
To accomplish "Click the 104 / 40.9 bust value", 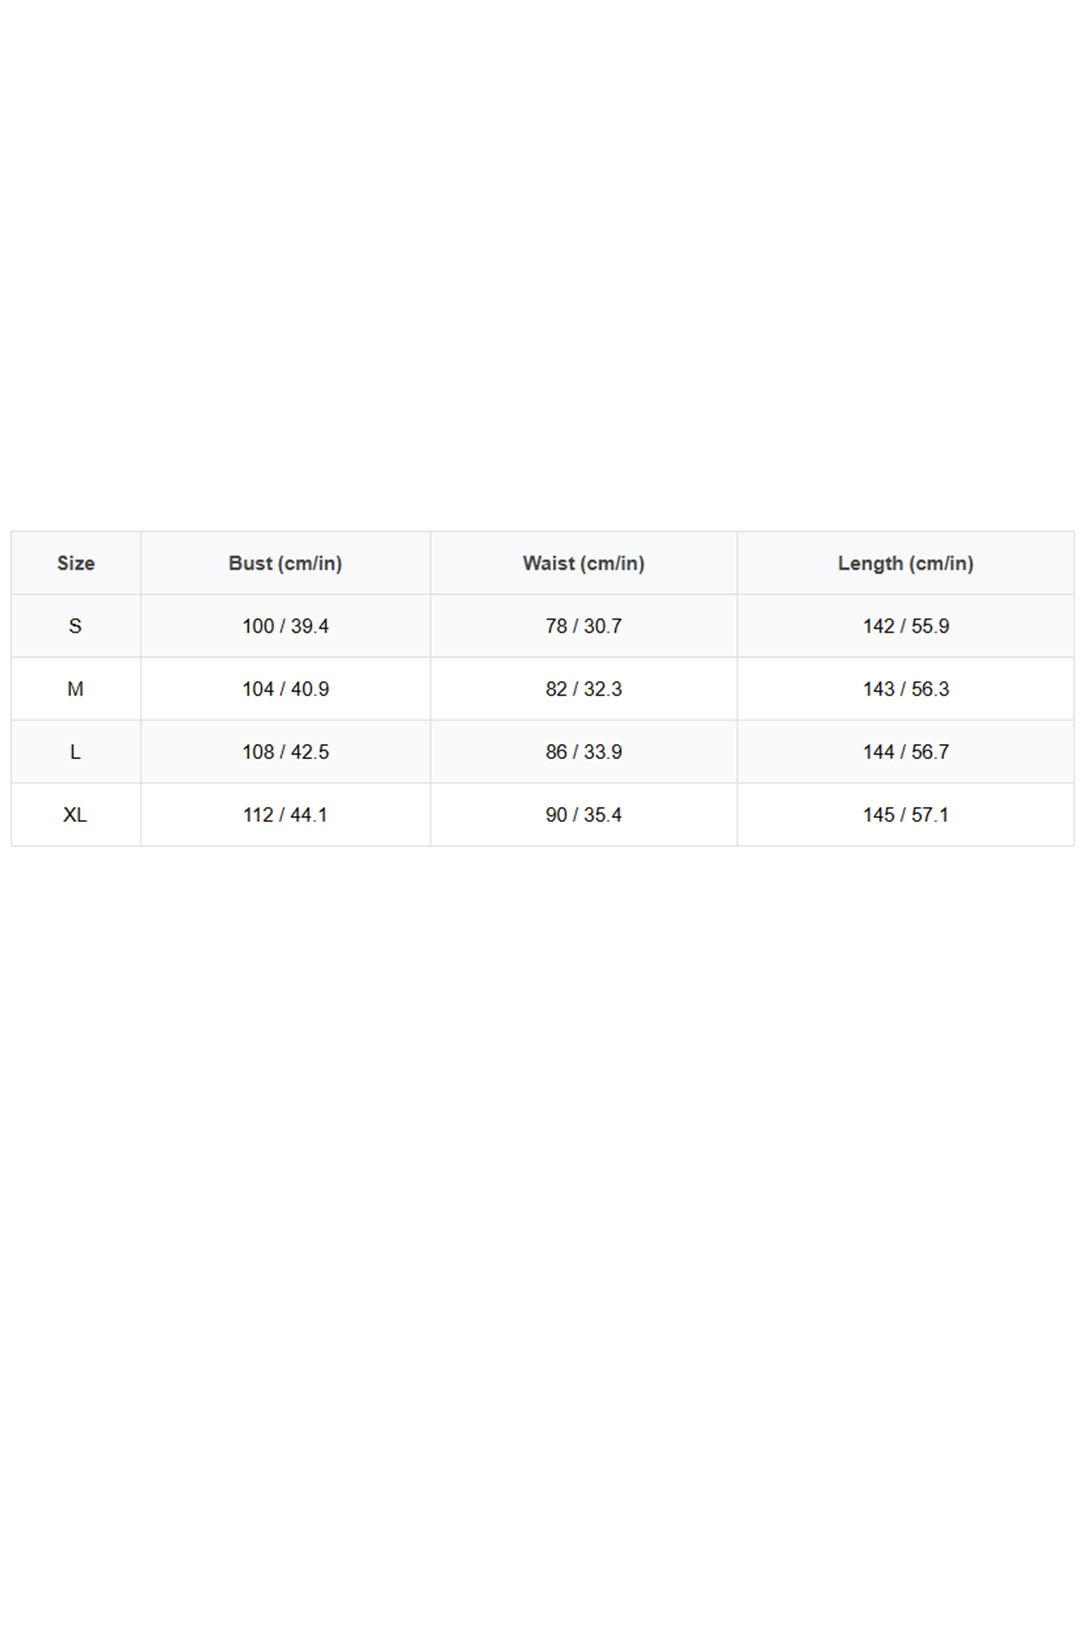I will coord(286,689).
